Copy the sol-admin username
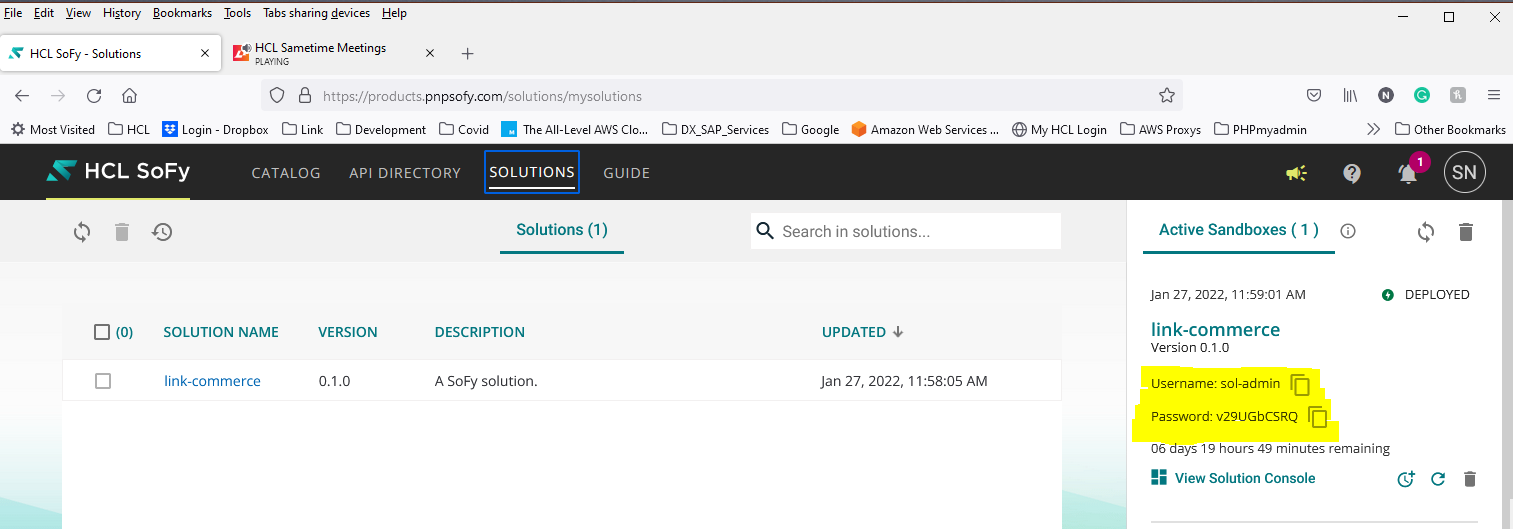 [x=1300, y=384]
